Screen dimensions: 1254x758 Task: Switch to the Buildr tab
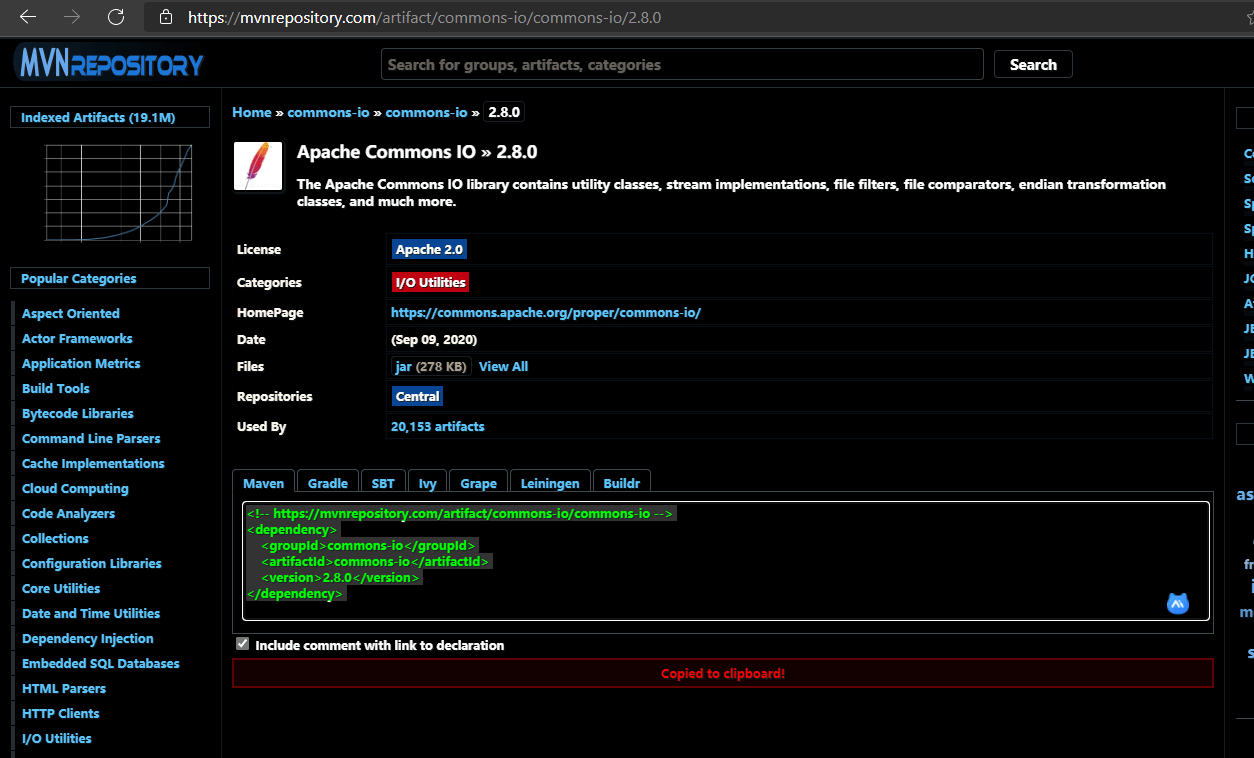(622, 483)
